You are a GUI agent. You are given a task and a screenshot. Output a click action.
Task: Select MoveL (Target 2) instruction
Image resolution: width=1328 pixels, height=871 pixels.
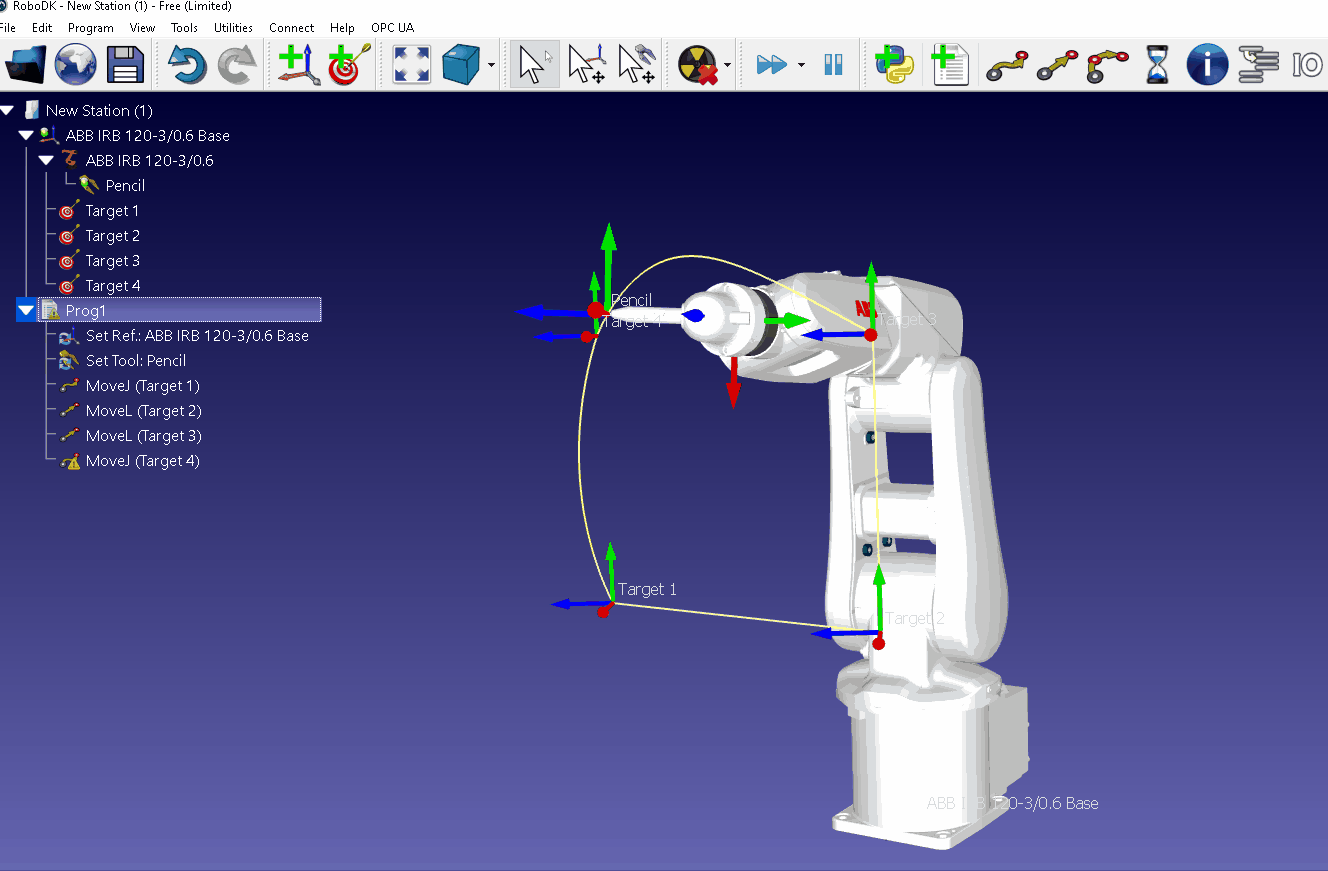click(143, 410)
